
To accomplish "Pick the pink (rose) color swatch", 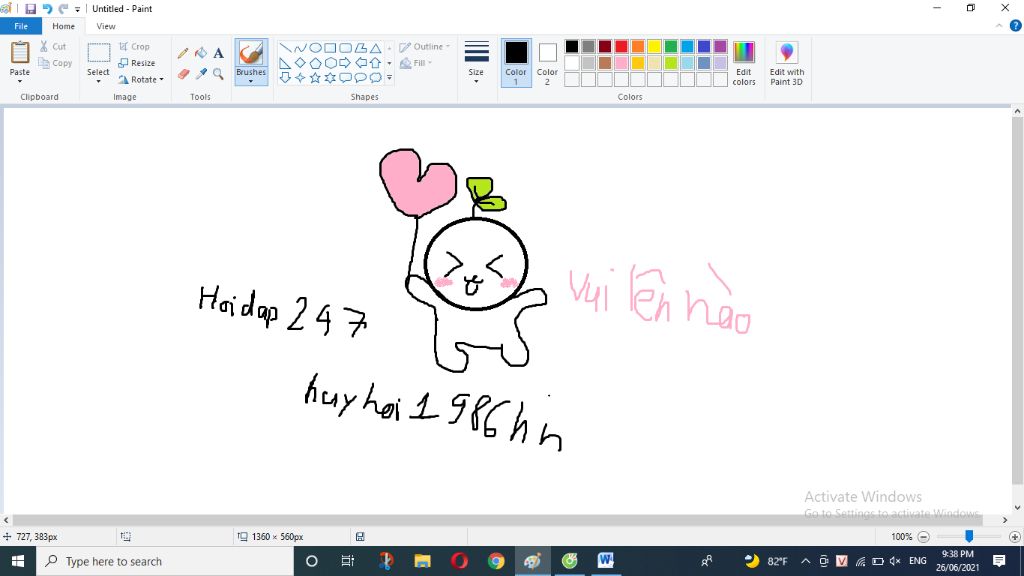I will pos(621,63).
